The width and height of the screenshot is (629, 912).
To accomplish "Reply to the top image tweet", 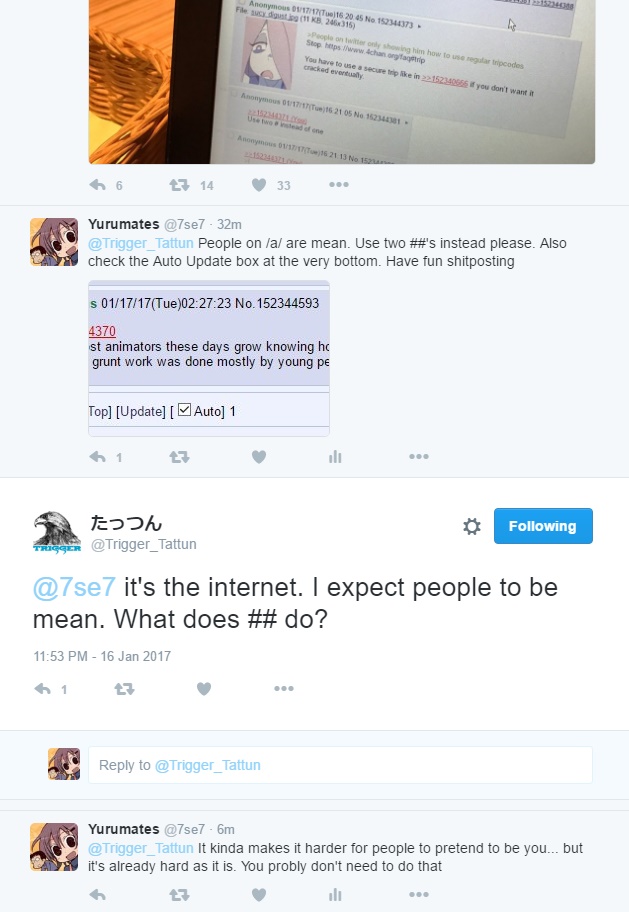I will click(98, 185).
